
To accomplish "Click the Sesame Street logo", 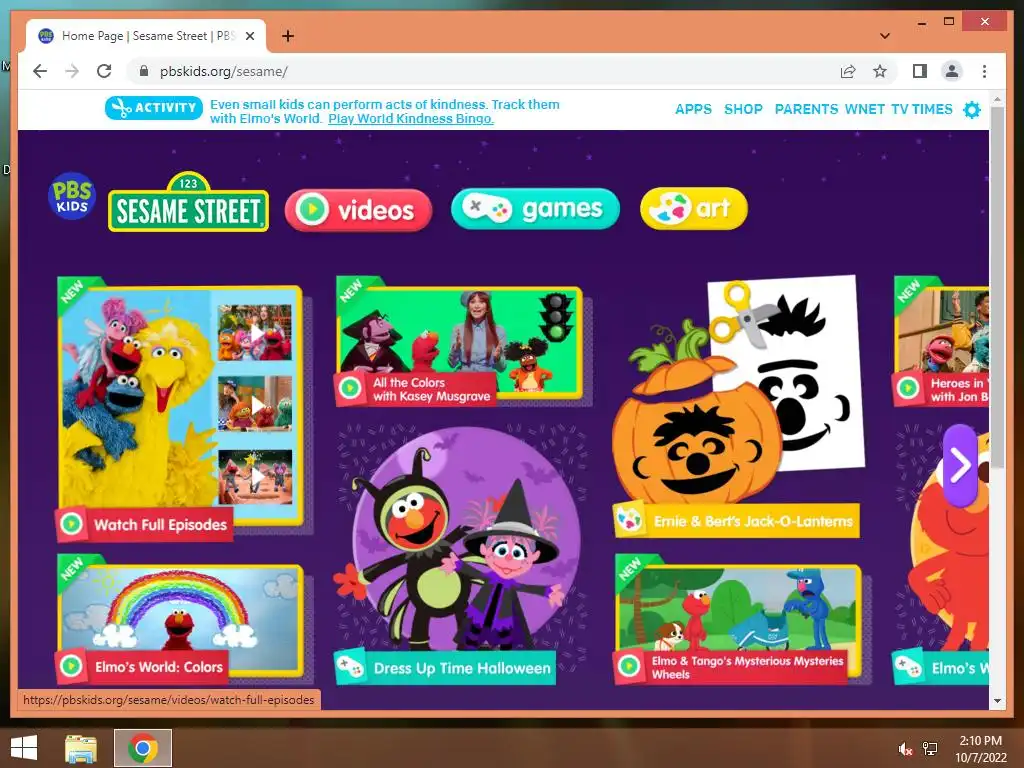I will click(x=188, y=202).
